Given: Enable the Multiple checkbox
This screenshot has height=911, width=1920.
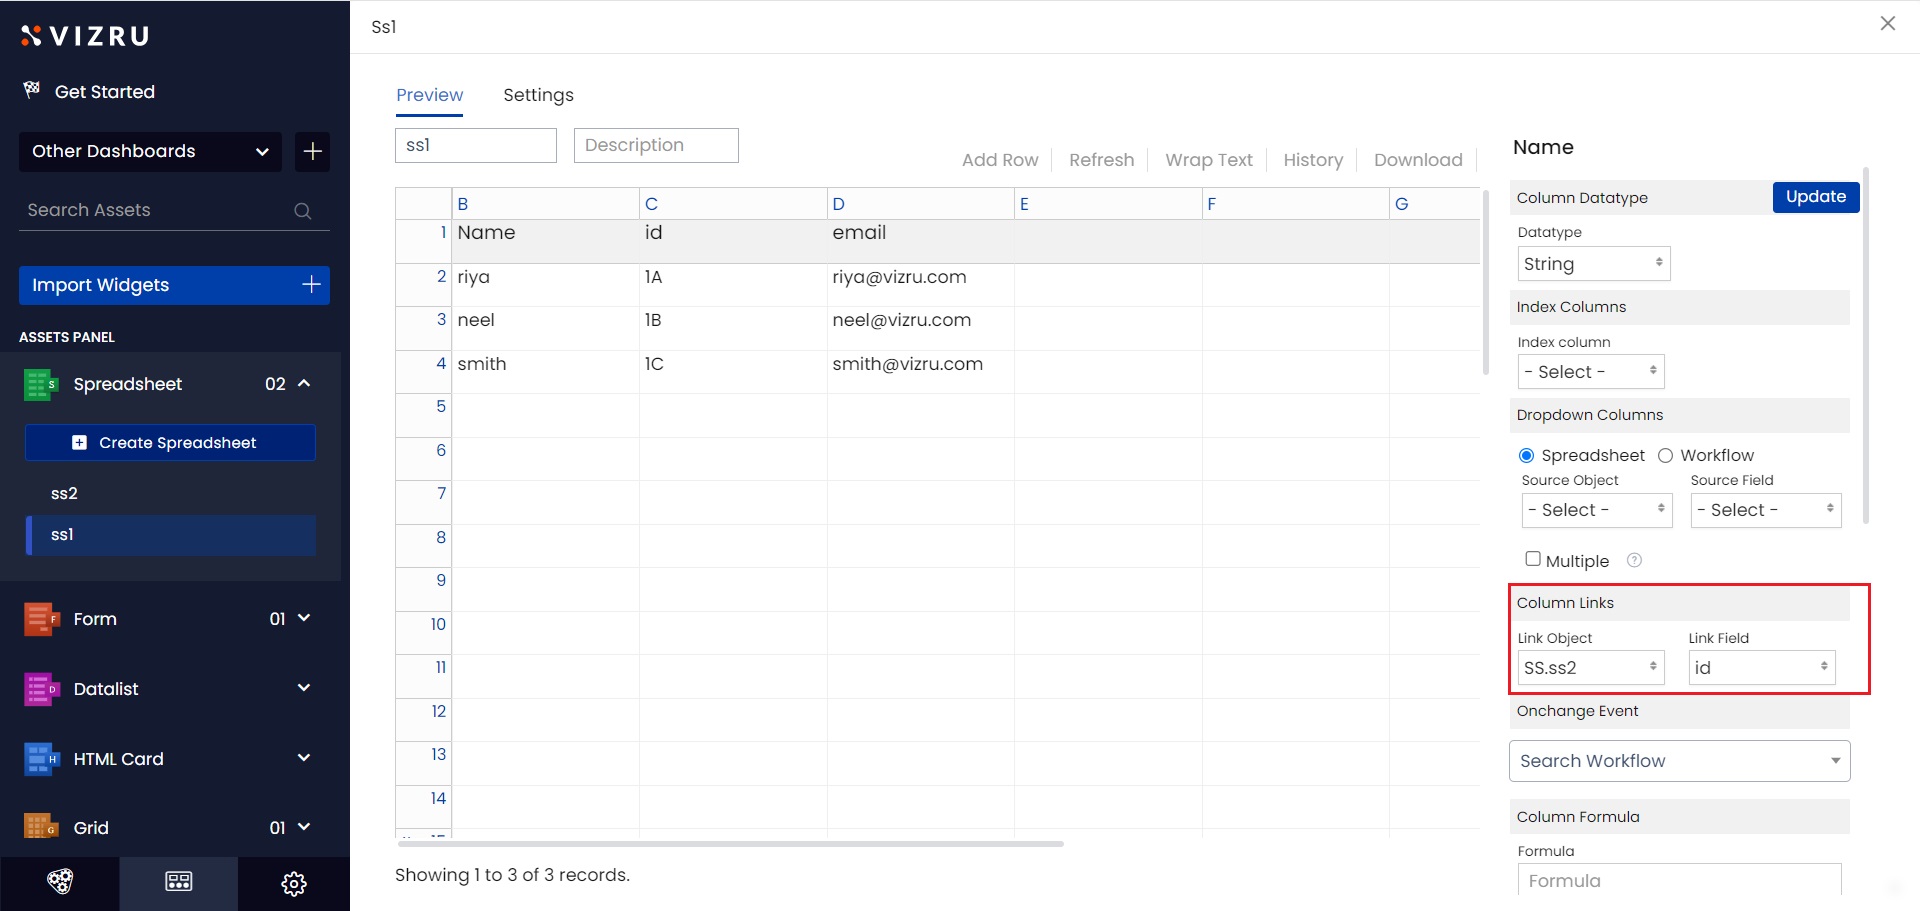Looking at the screenshot, I should [1532, 559].
